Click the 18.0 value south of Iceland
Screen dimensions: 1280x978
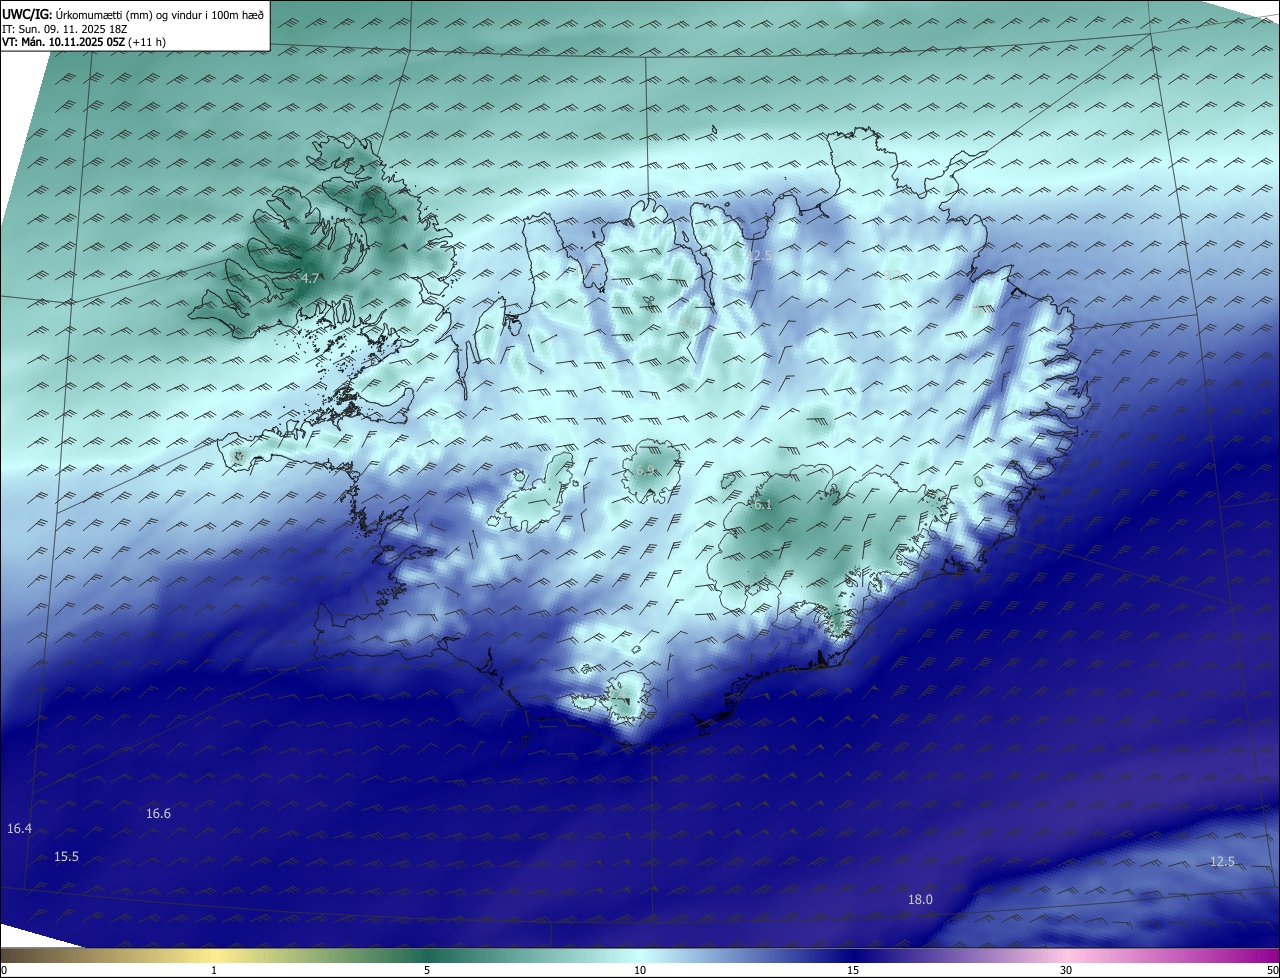coord(920,900)
